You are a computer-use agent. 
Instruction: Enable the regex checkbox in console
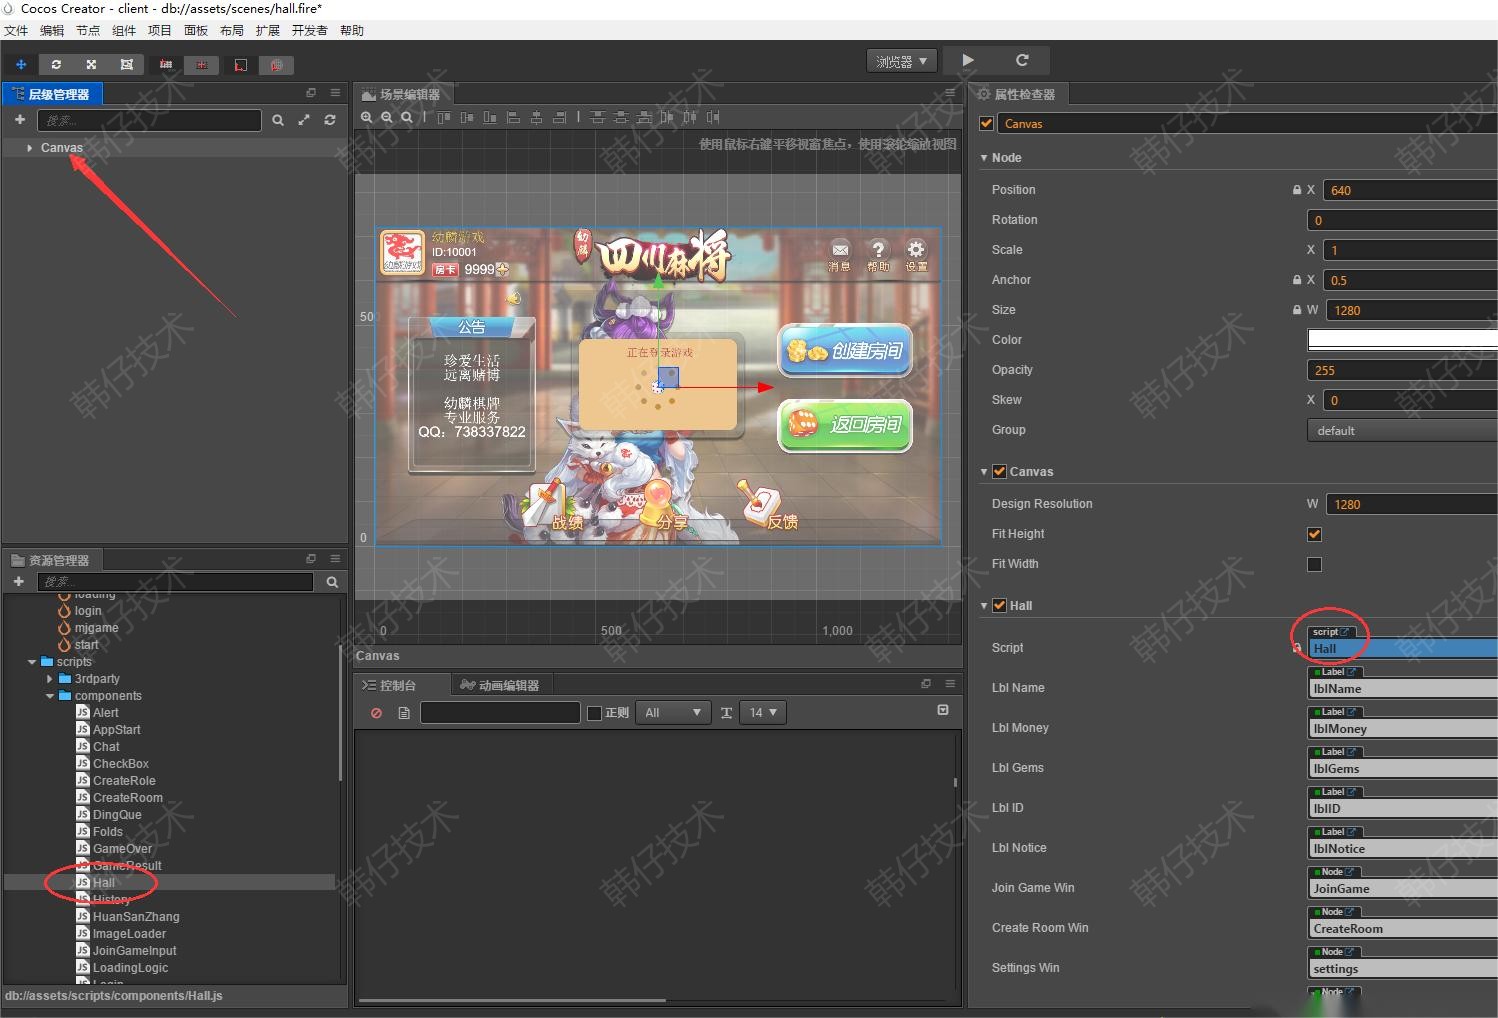[594, 713]
